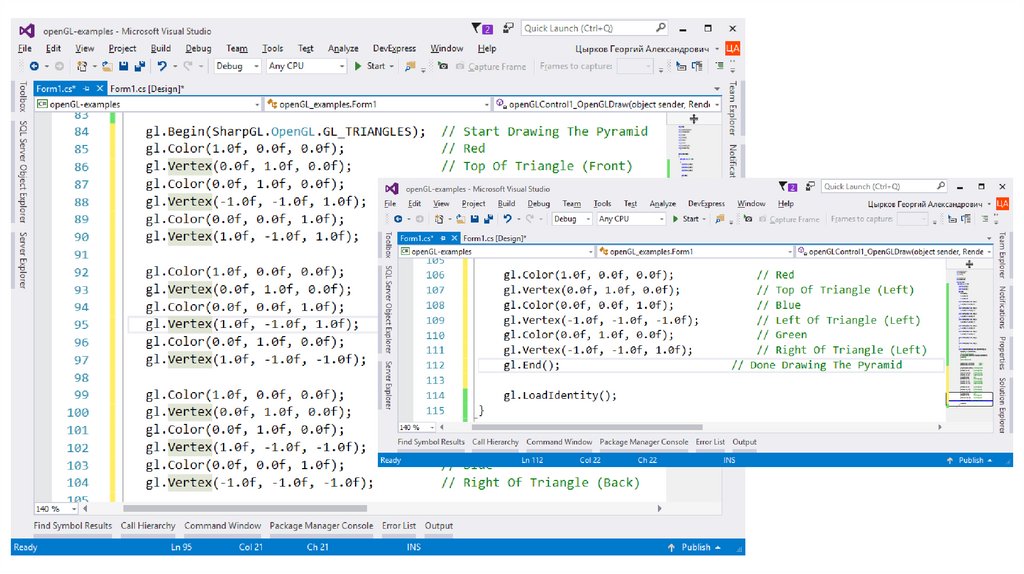Viewport: 1024px width, 574px height.
Task: Click Publish in the foreground window status bar
Action: 970,460
